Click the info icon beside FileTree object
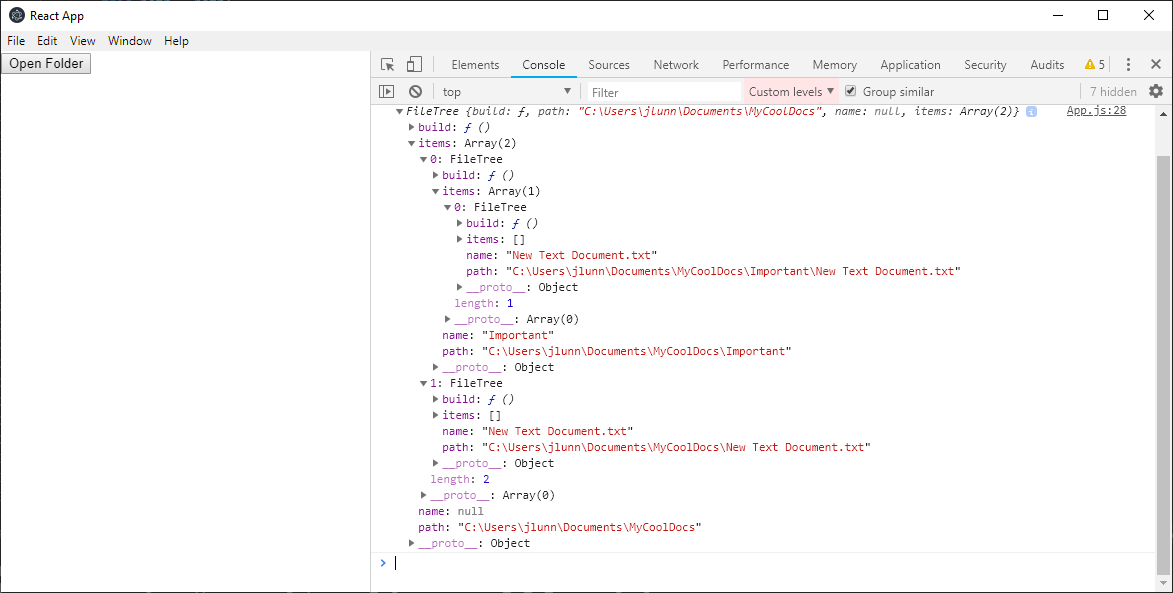1173x593 pixels. click(x=1031, y=111)
